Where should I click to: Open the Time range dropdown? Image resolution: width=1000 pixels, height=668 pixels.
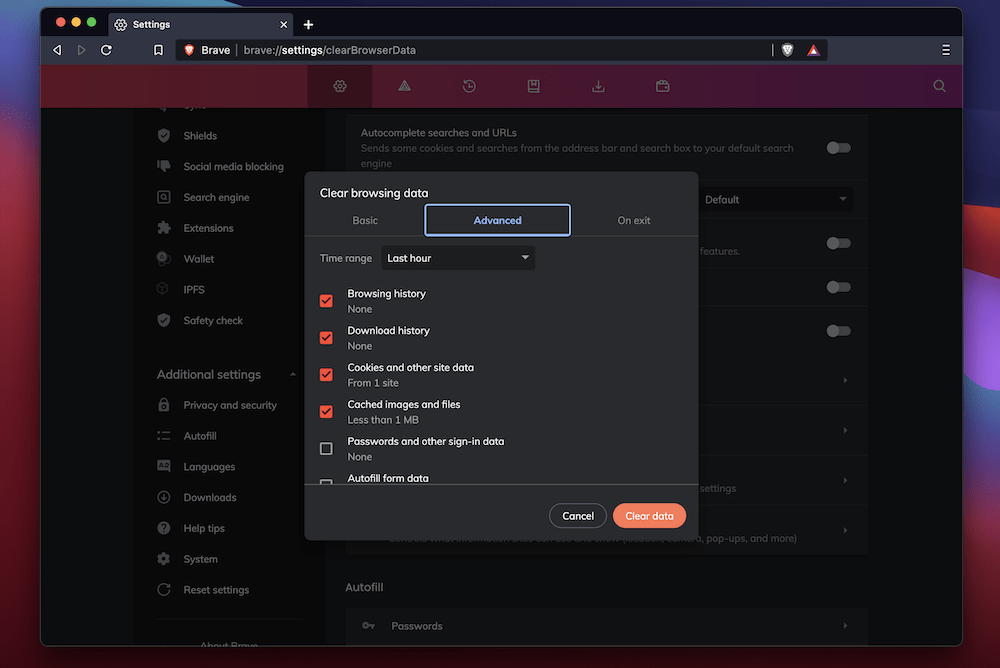point(457,257)
